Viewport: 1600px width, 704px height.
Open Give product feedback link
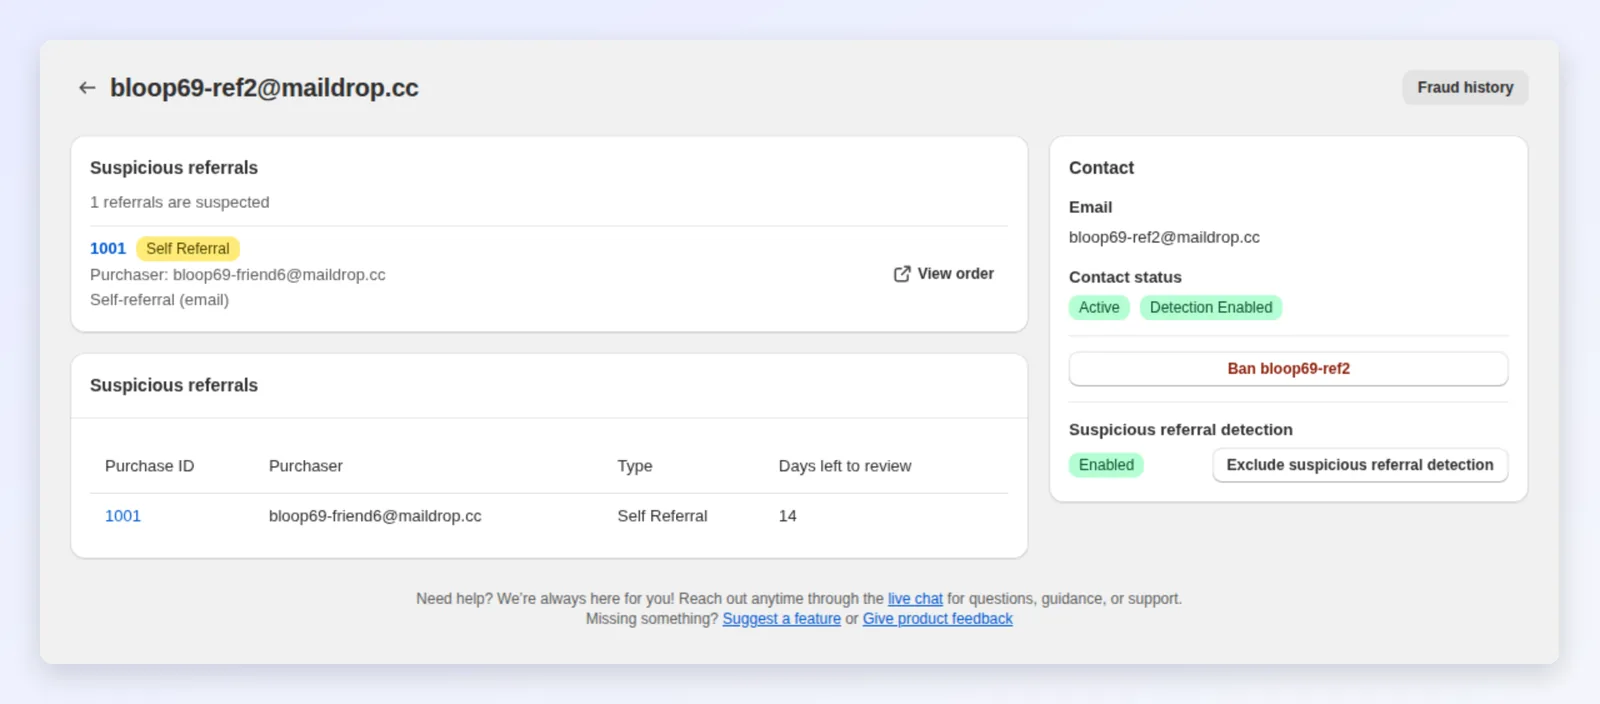point(938,619)
